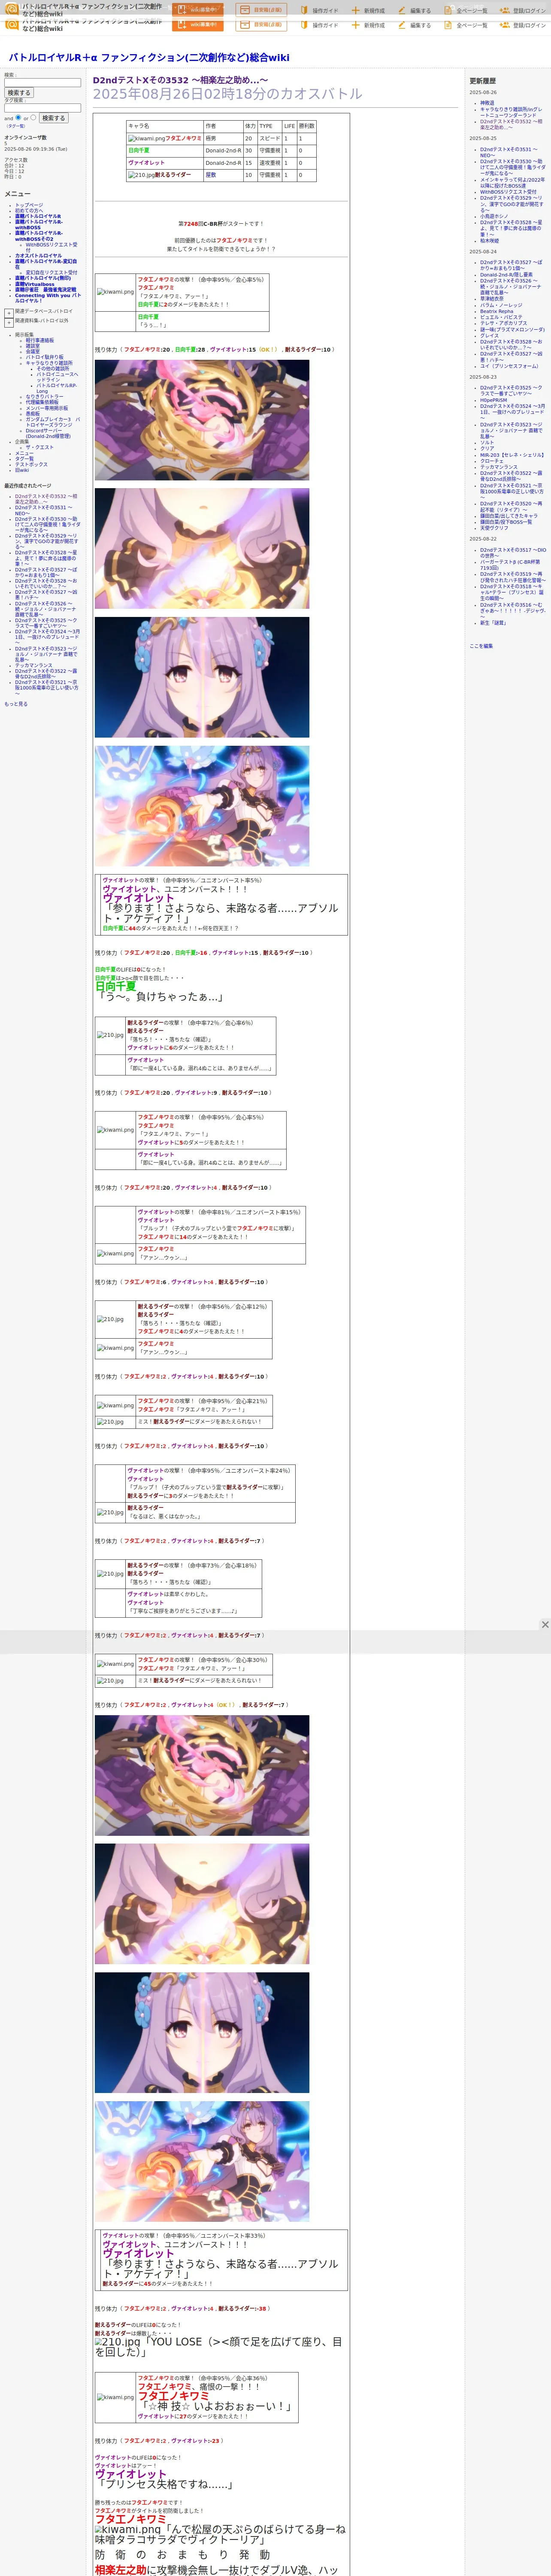
Task: Click first image of blue dragon and purple-haired girl
Action: (x=202, y=806)
